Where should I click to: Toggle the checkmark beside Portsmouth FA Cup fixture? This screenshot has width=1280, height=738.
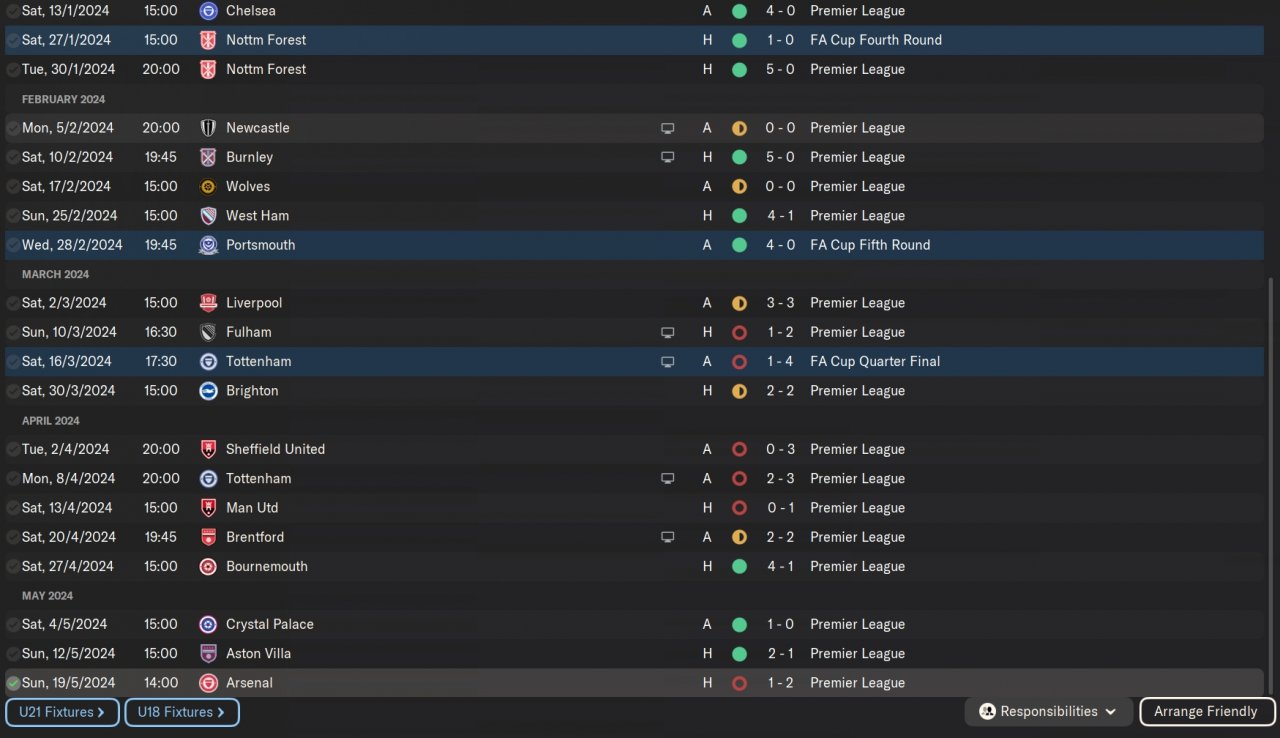(13, 245)
